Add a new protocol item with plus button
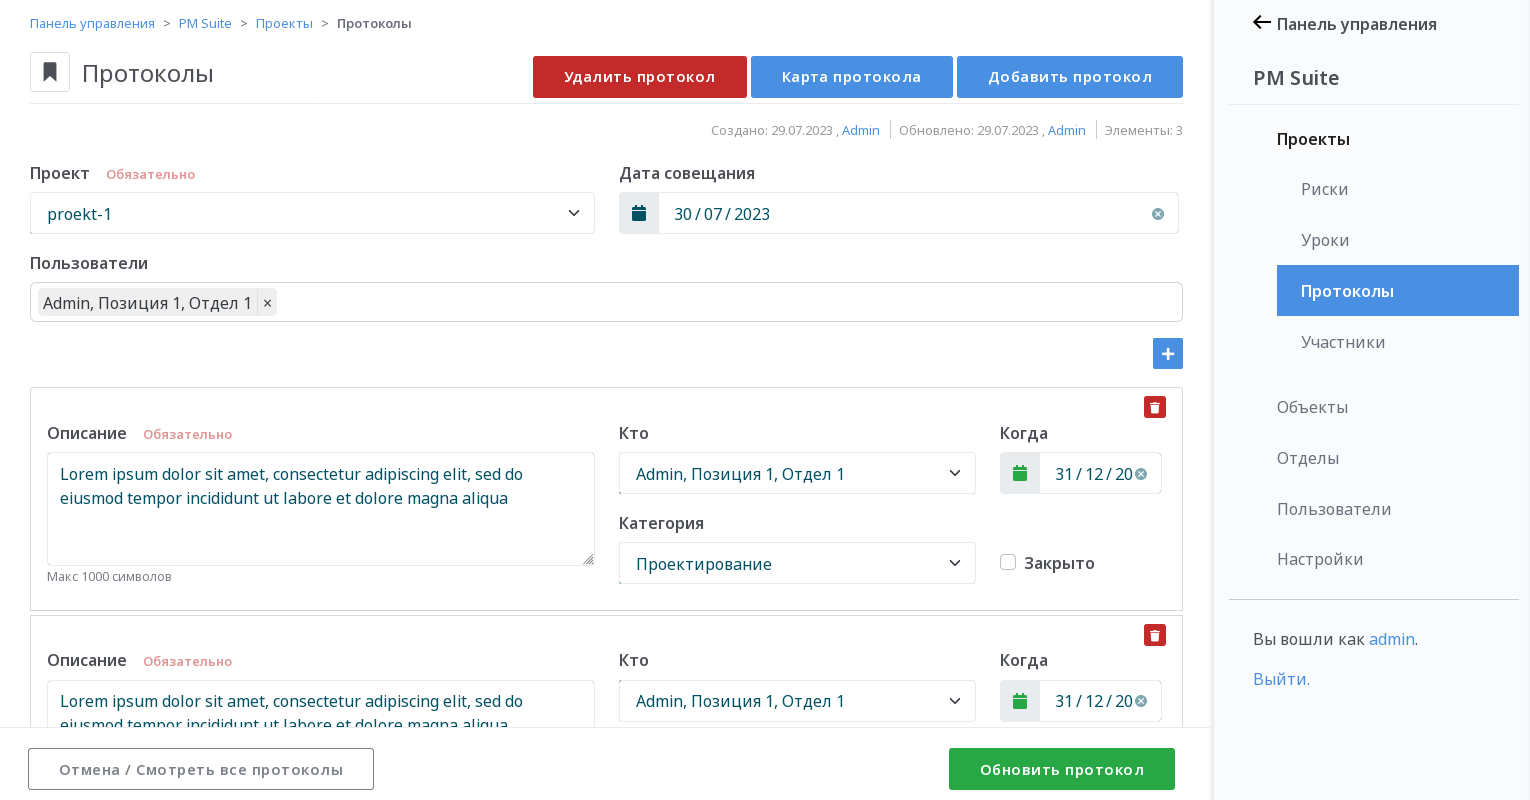1530x800 pixels. [x=1168, y=353]
